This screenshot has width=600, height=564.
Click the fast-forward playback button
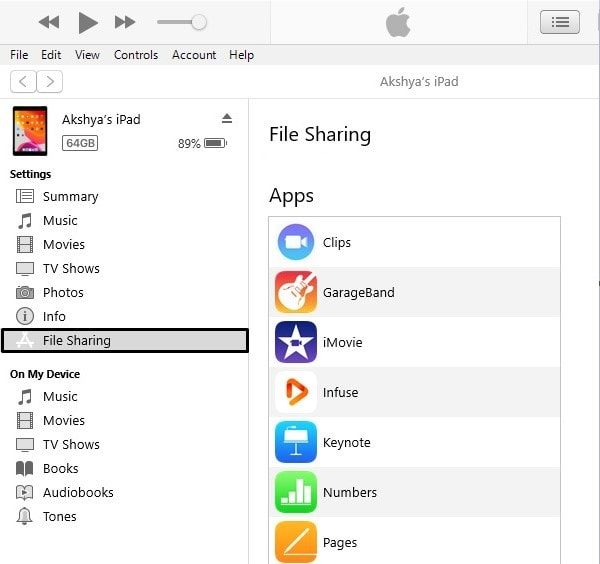(x=125, y=22)
